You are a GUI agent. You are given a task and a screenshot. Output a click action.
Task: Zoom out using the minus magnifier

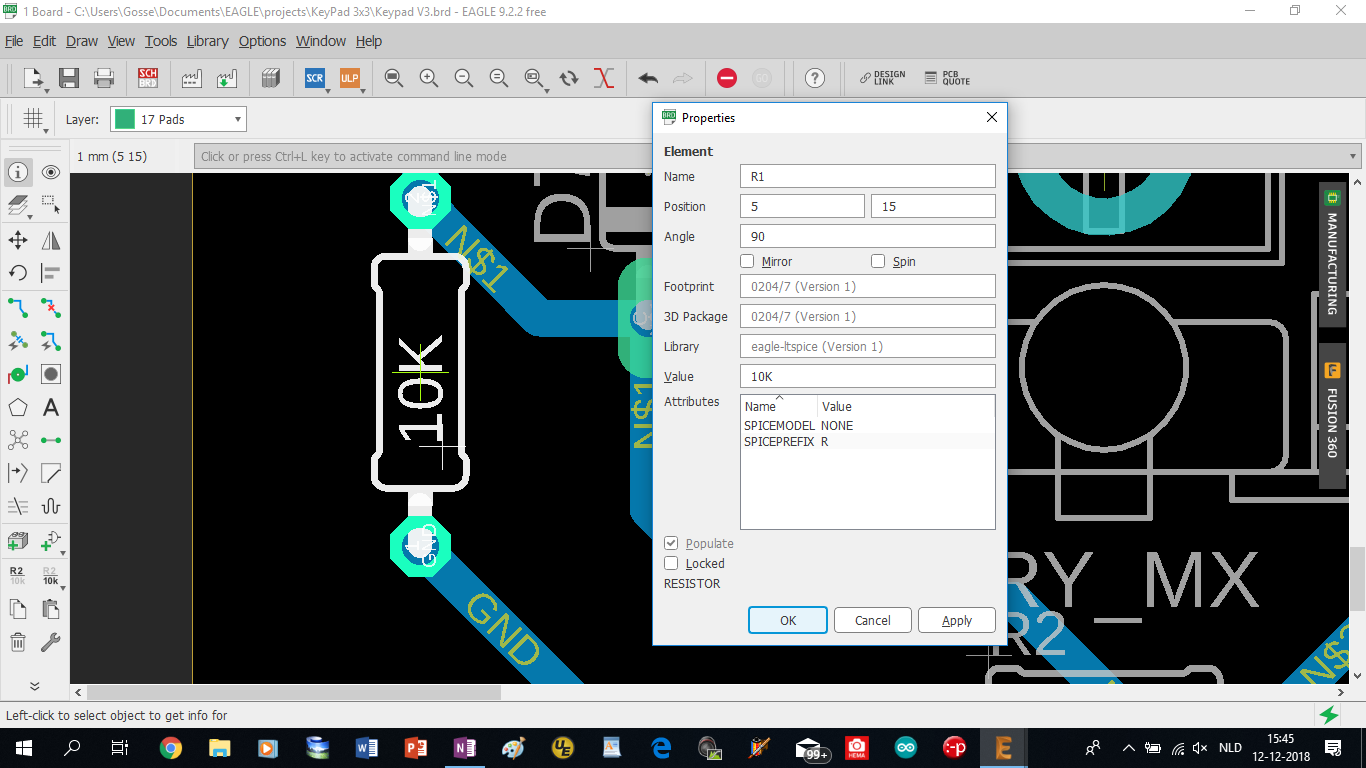[x=464, y=78]
